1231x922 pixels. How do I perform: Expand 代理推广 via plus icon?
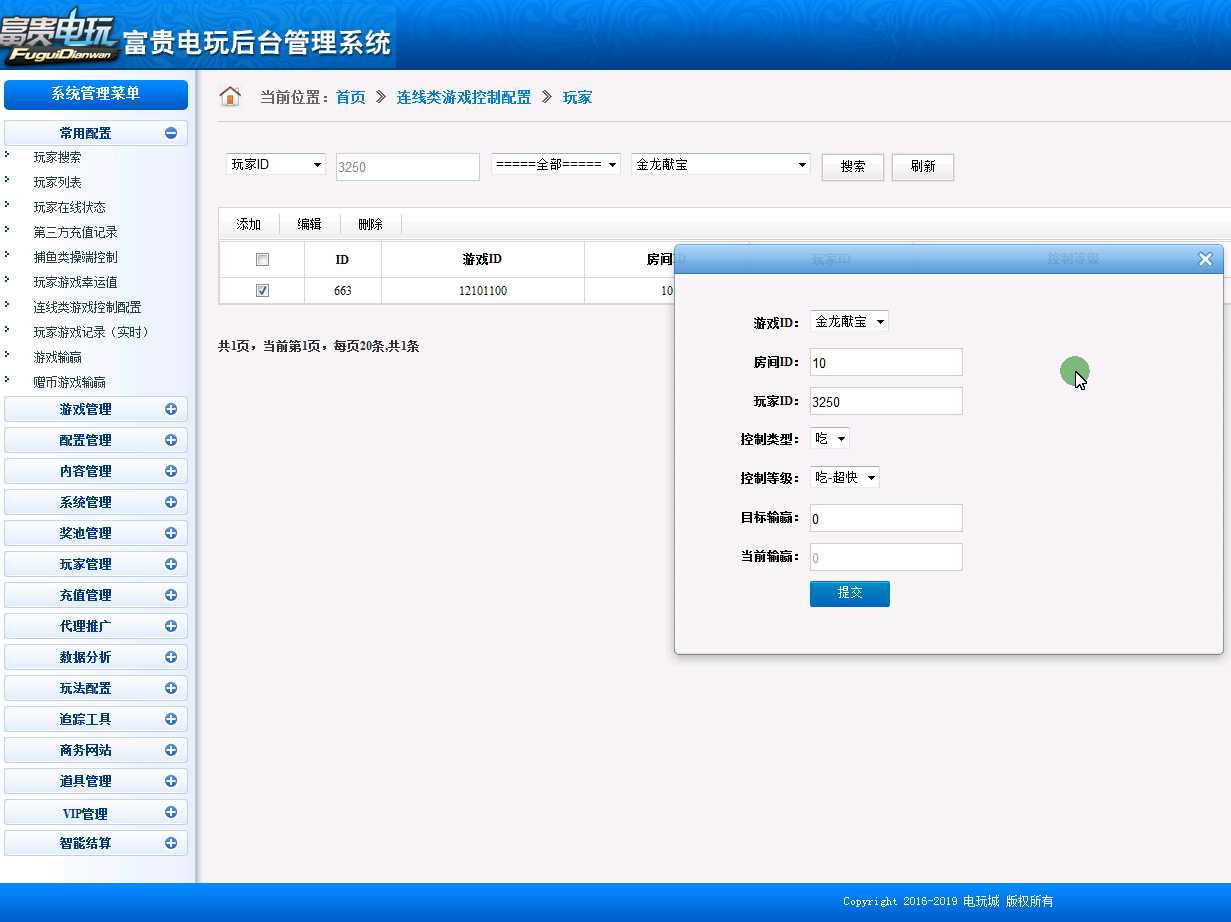pos(171,626)
